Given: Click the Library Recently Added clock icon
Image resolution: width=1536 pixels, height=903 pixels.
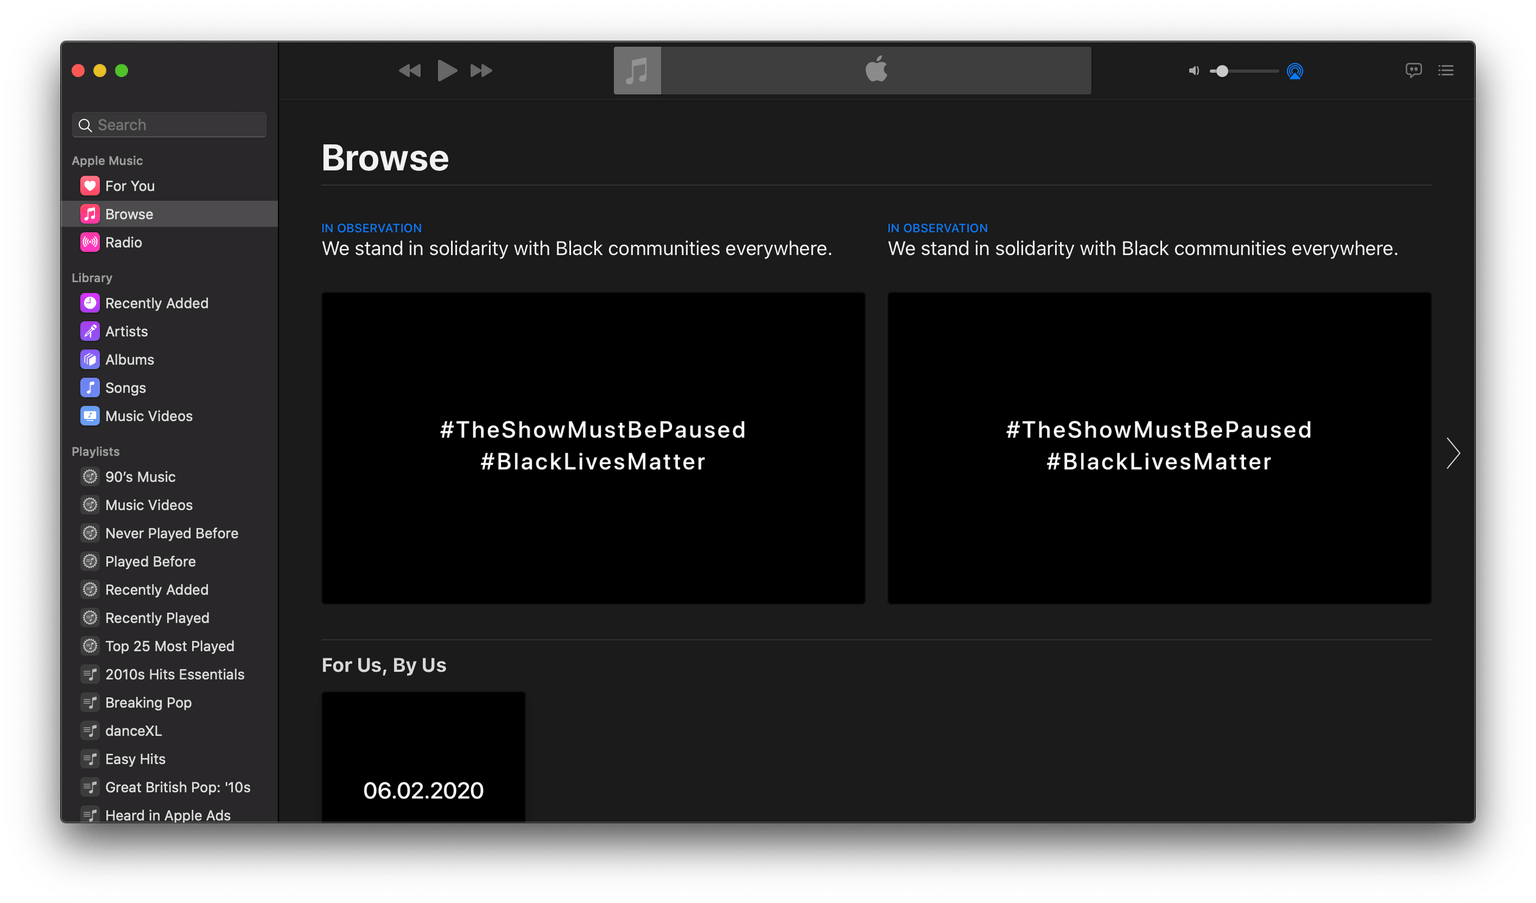Looking at the screenshot, I should coord(90,303).
